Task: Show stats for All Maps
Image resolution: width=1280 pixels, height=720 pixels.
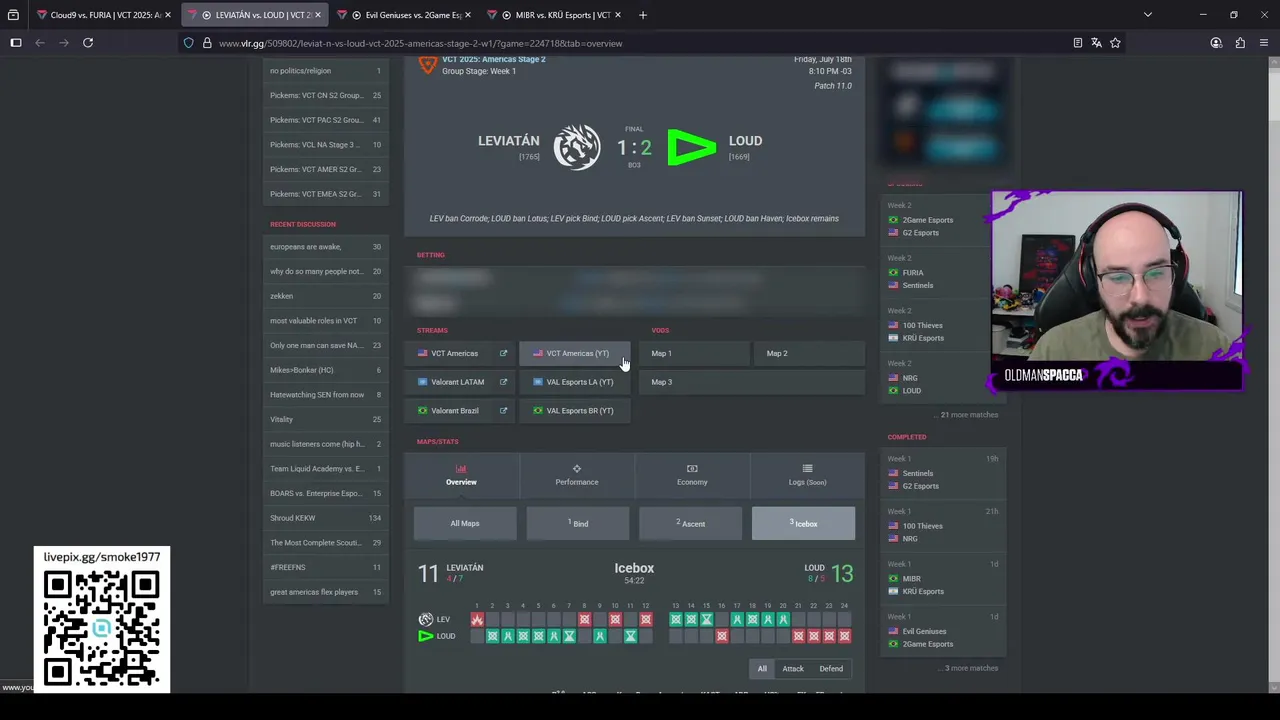Action: pyautogui.click(x=465, y=523)
